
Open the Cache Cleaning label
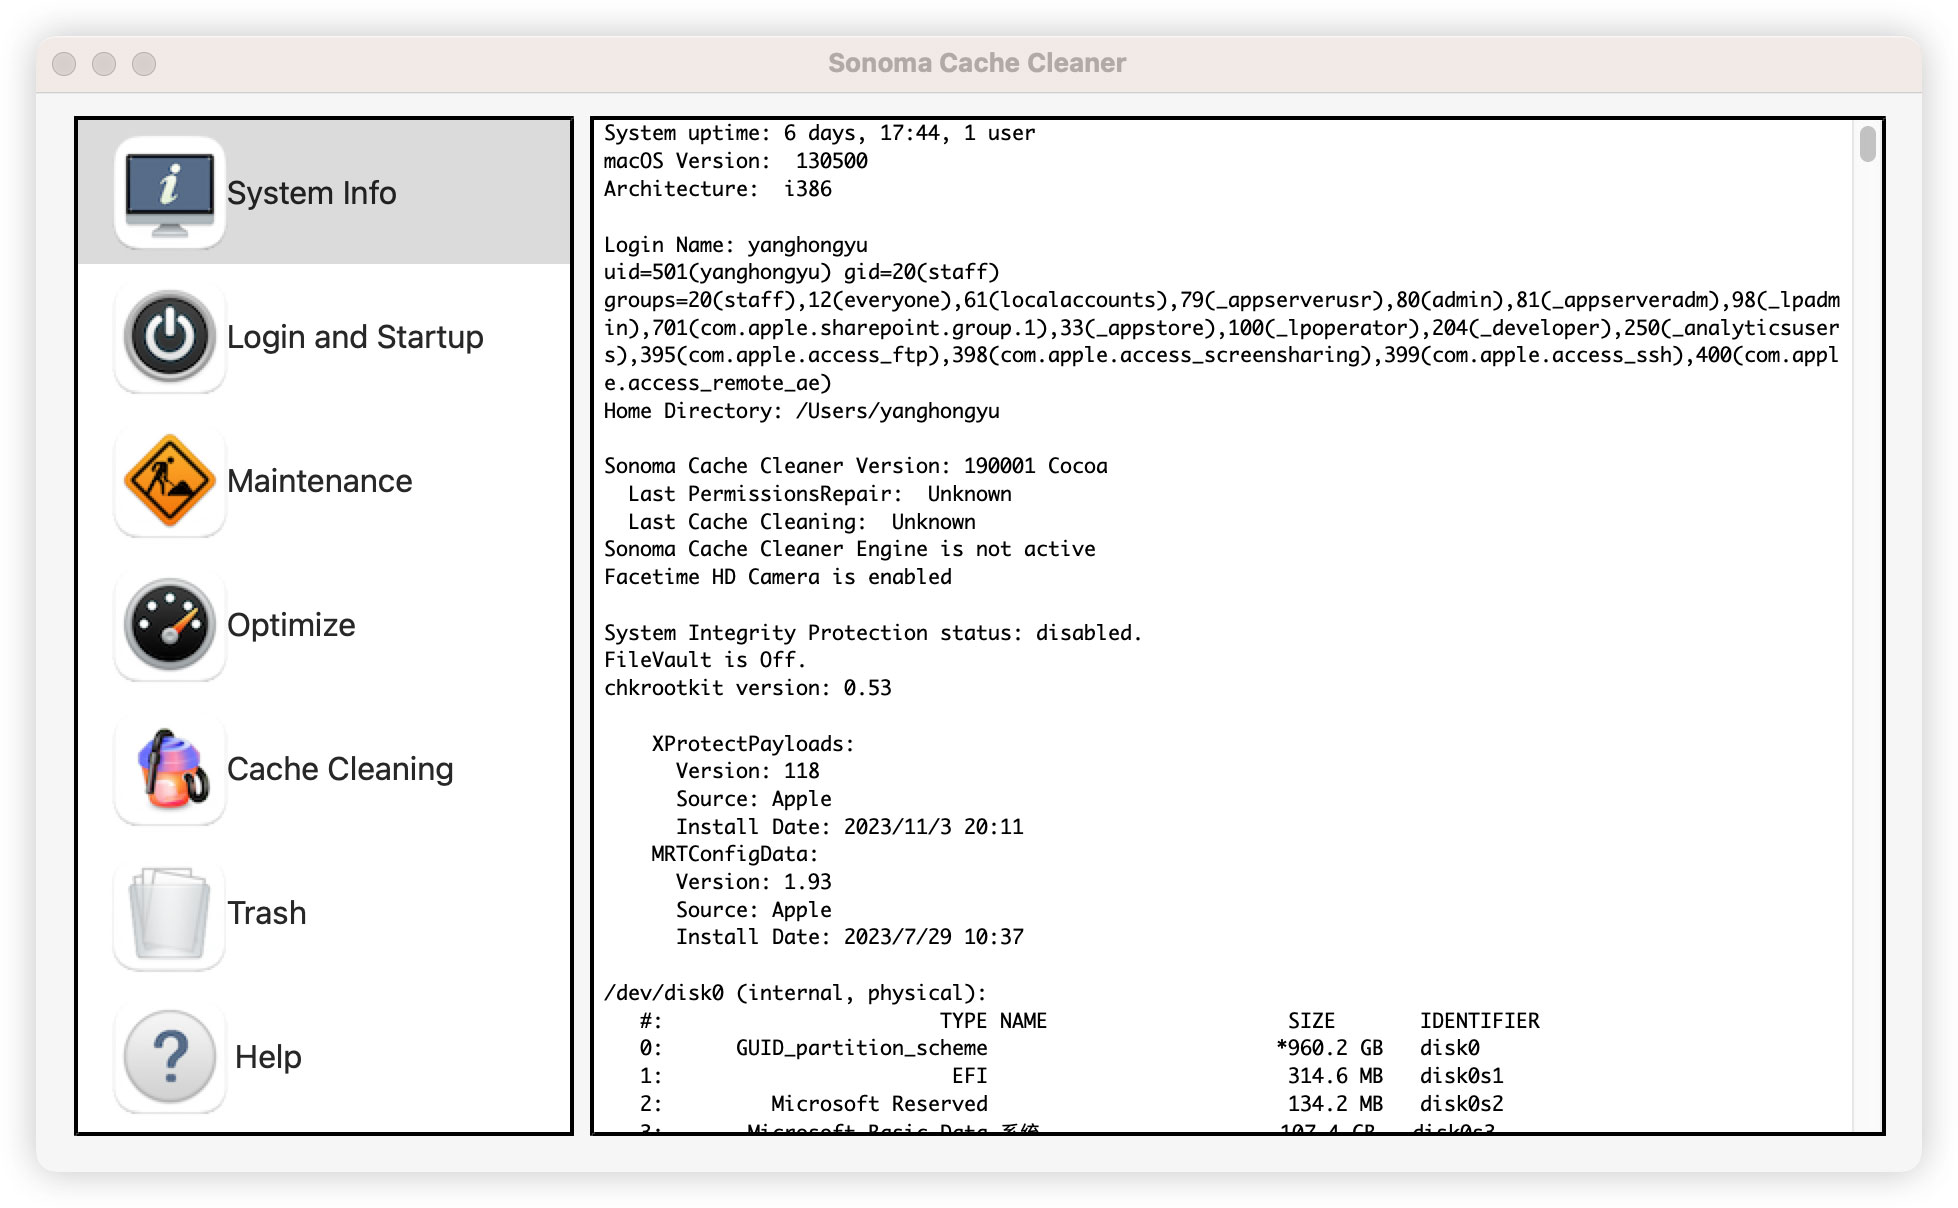click(x=340, y=769)
